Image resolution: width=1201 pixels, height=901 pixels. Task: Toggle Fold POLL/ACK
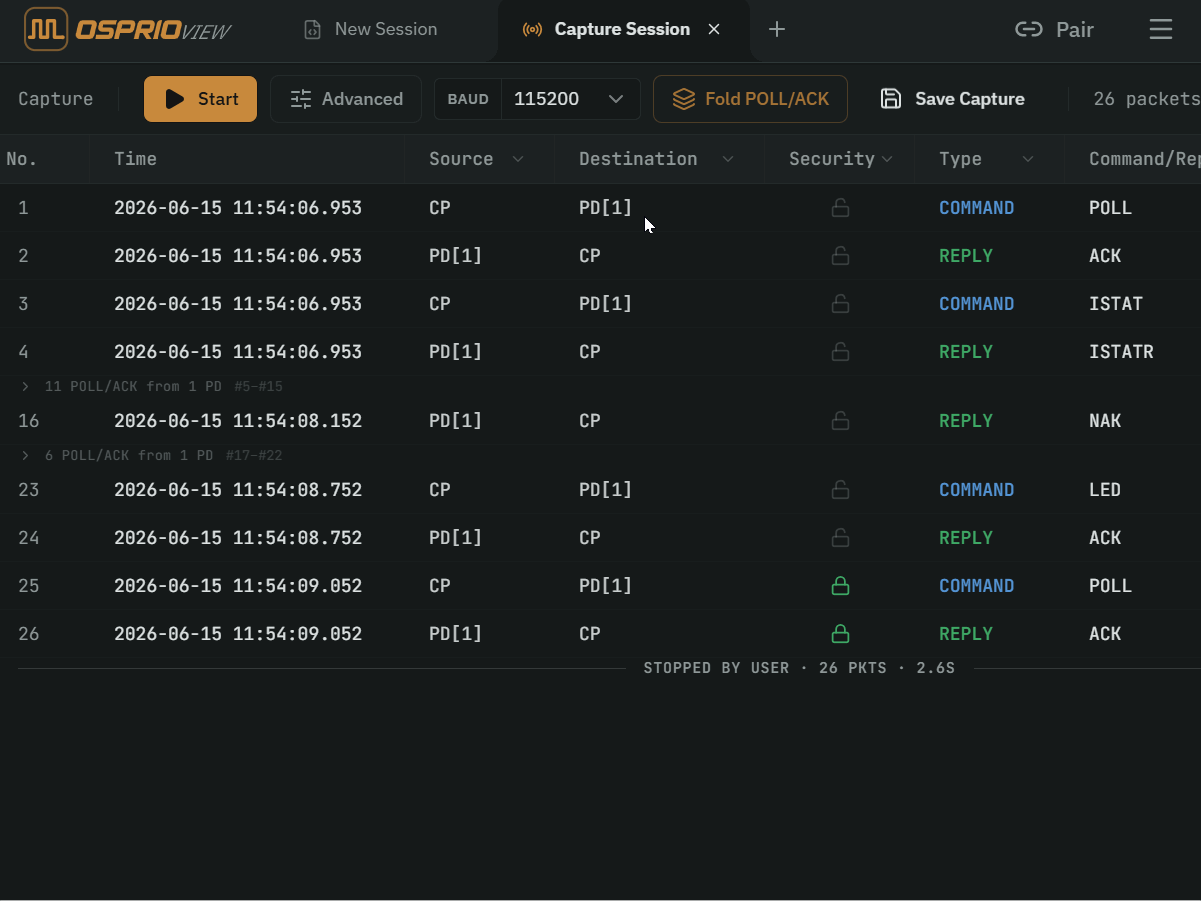[750, 99]
